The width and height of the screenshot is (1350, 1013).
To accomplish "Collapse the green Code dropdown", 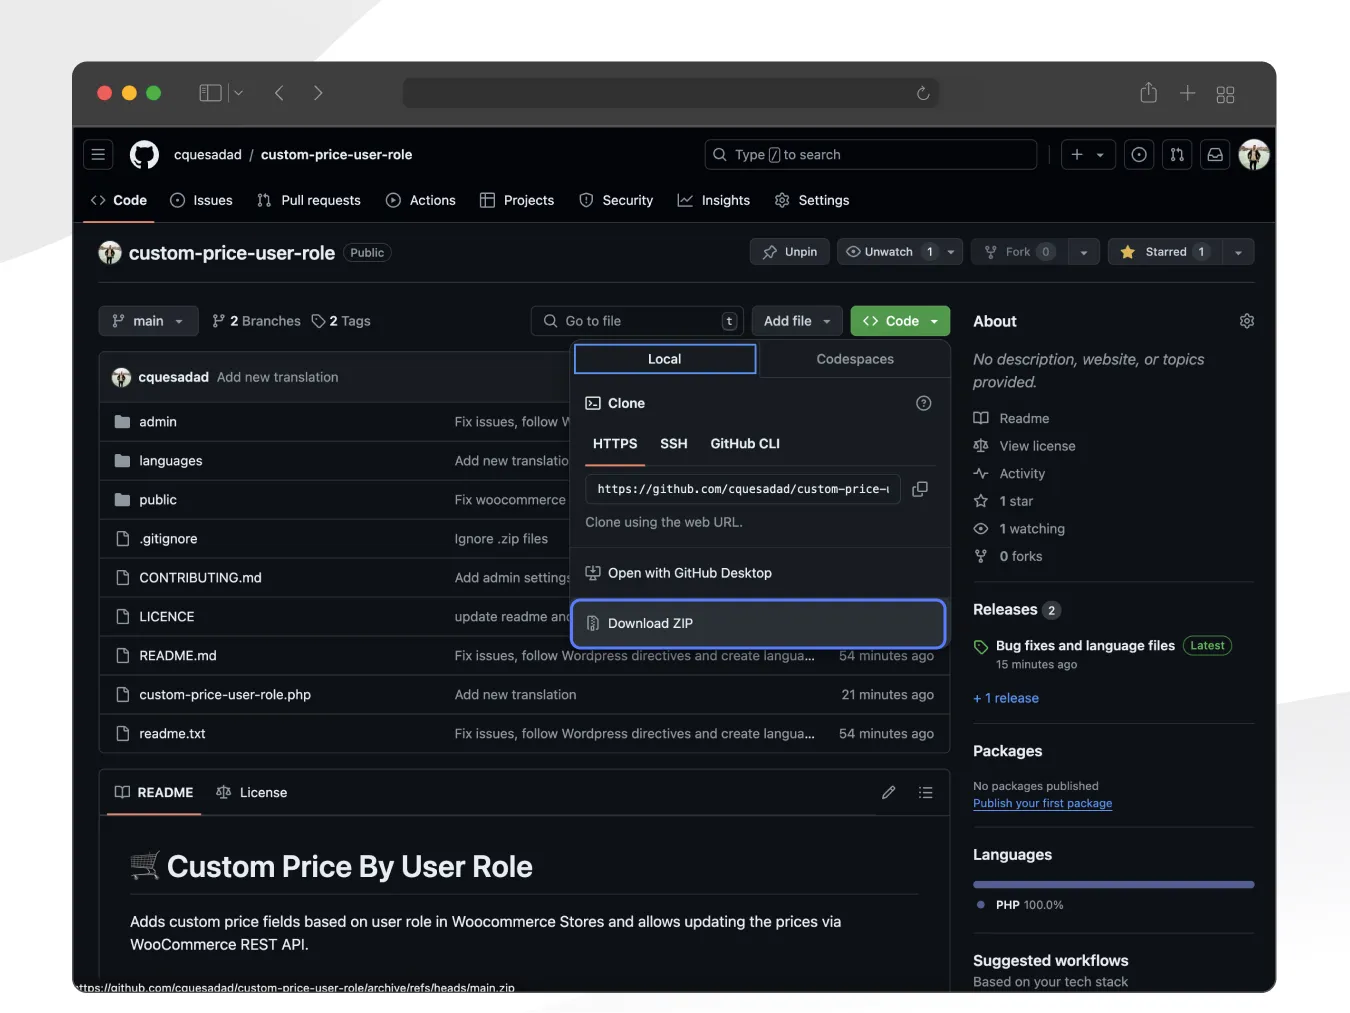I will pyautogui.click(x=900, y=321).
